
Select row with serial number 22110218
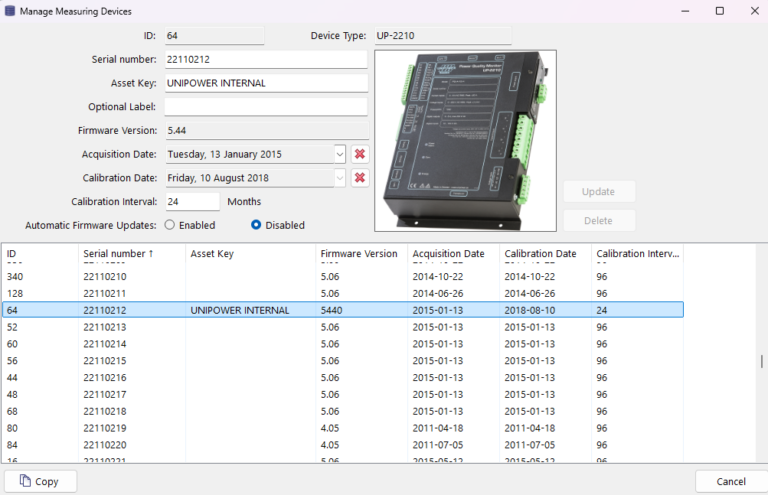coord(343,411)
